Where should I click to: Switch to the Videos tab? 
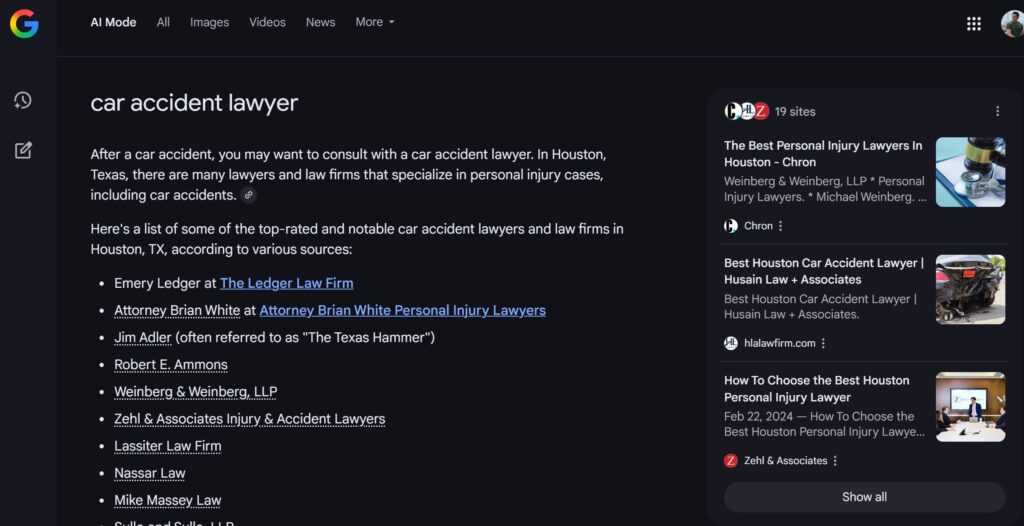point(267,22)
